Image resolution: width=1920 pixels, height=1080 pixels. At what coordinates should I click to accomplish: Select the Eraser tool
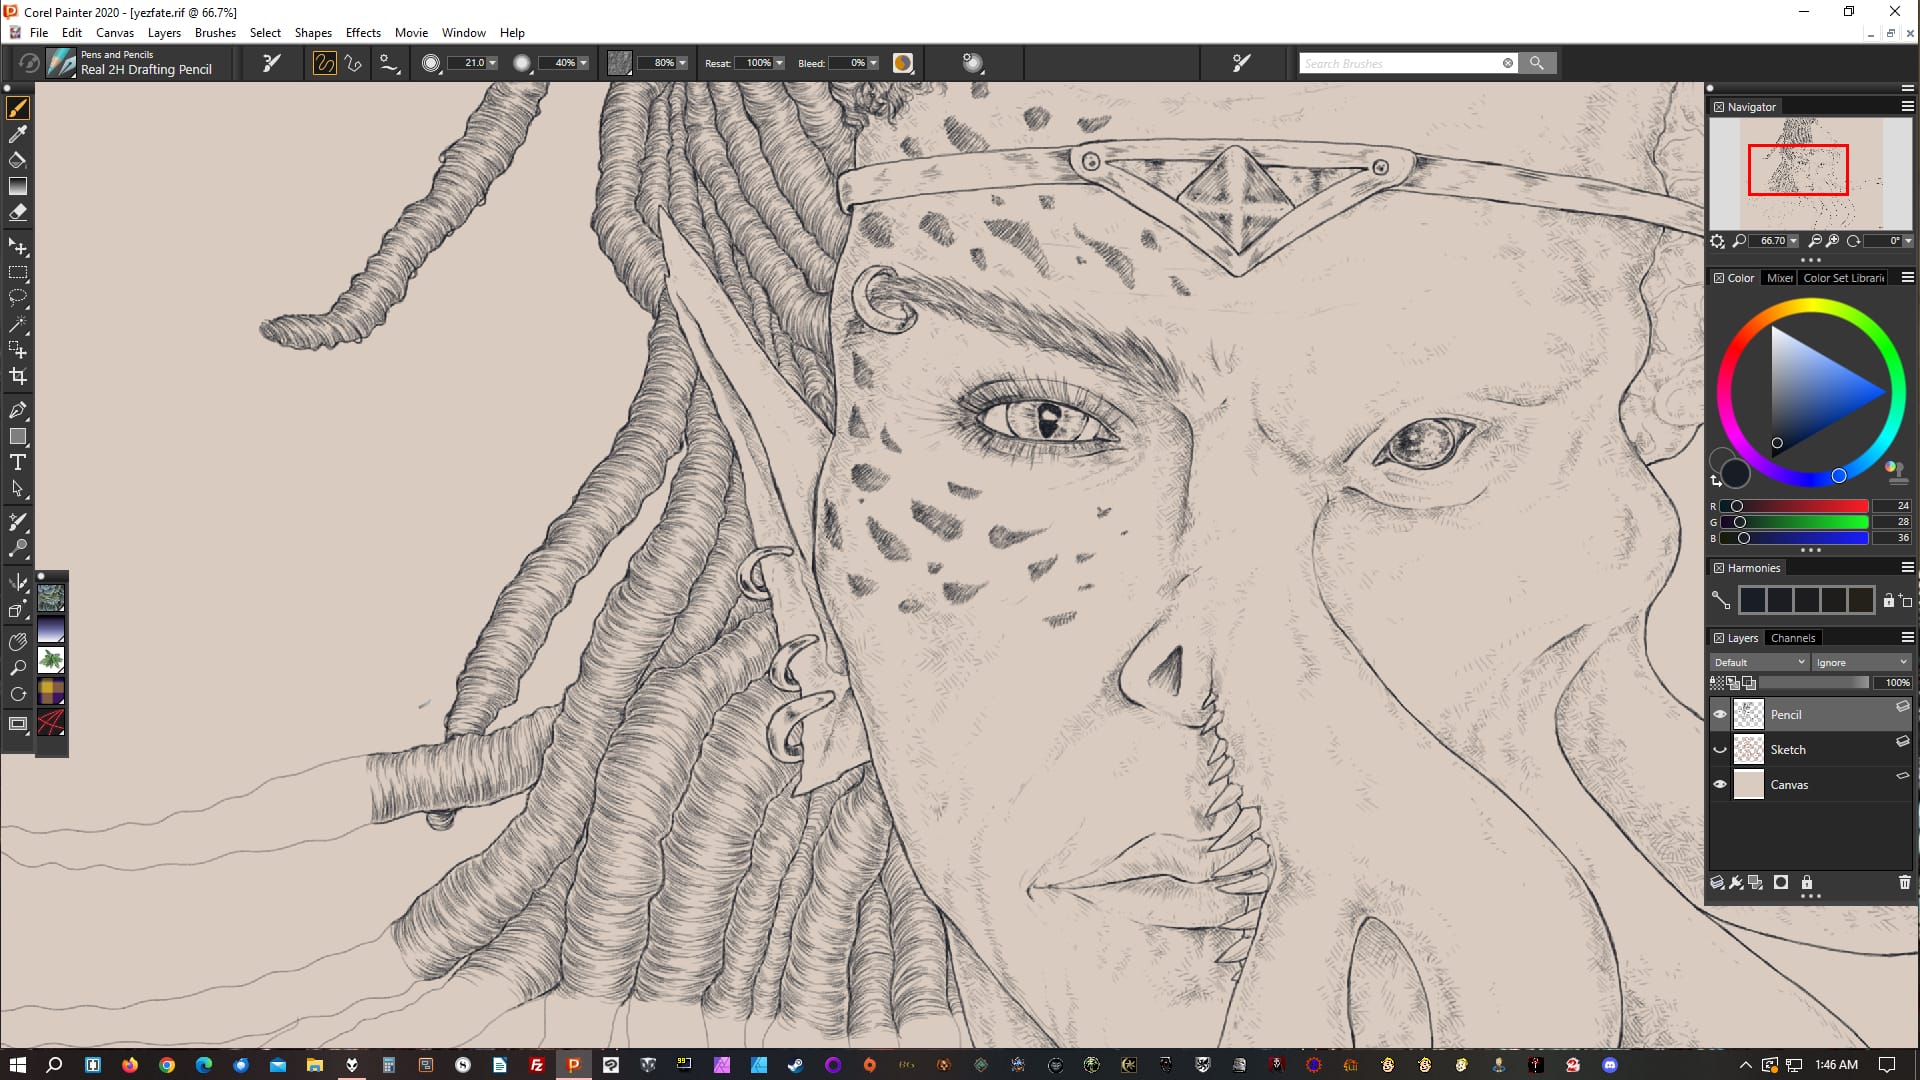pos(17,212)
